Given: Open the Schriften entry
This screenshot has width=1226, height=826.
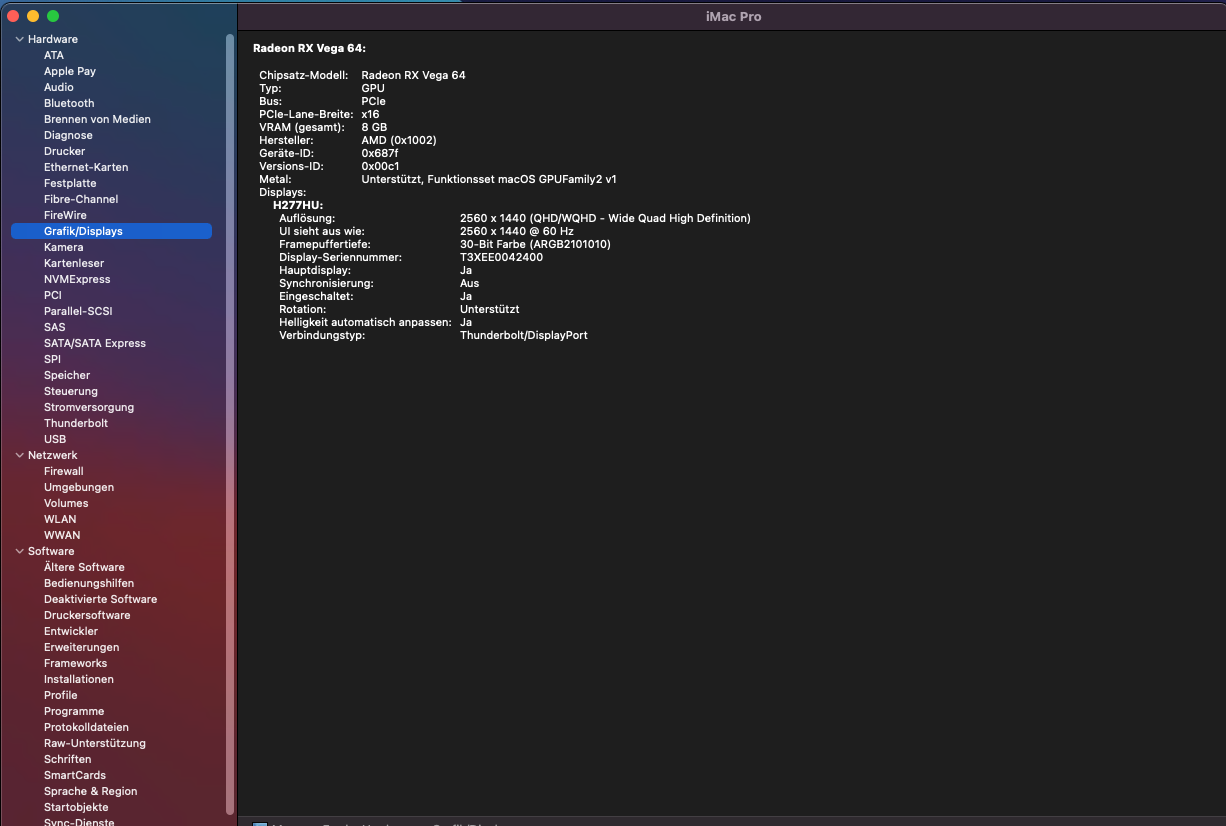Looking at the screenshot, I should point(67,759).
